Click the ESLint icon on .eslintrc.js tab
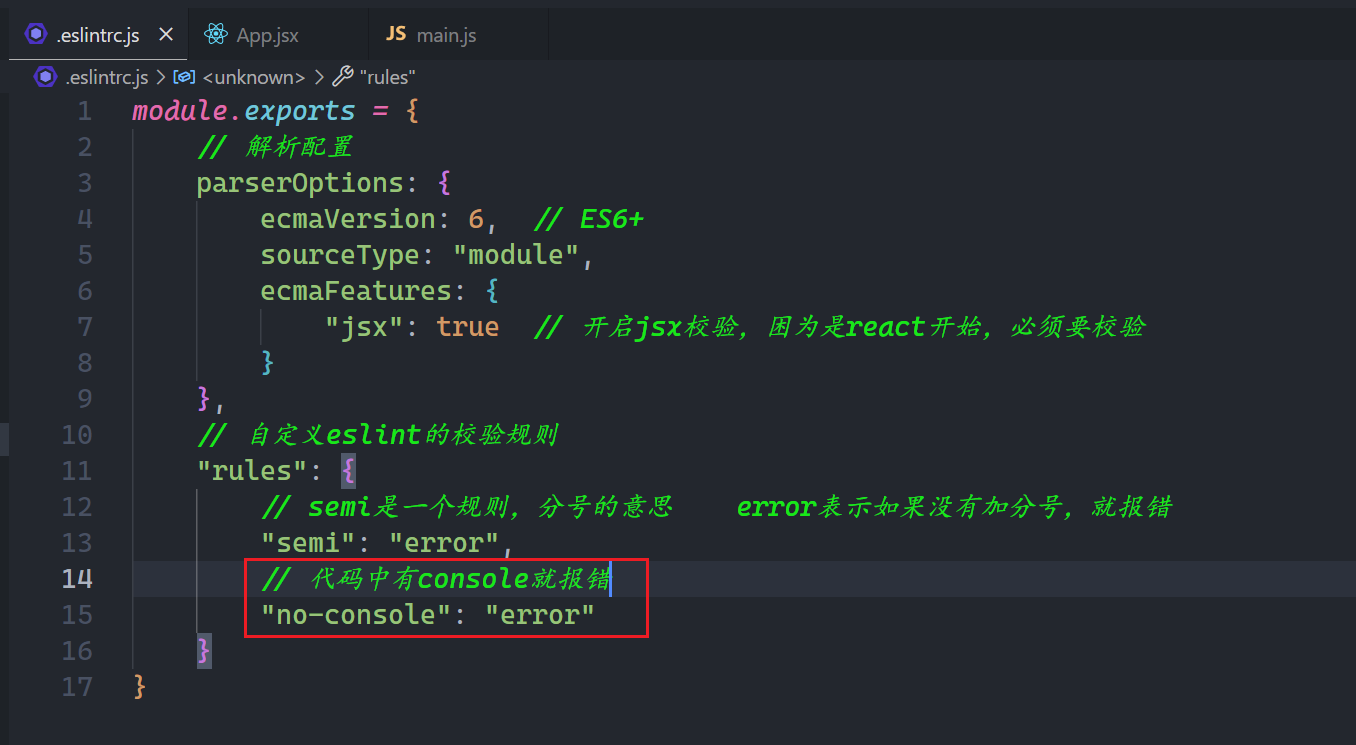 tap(37, 35)
